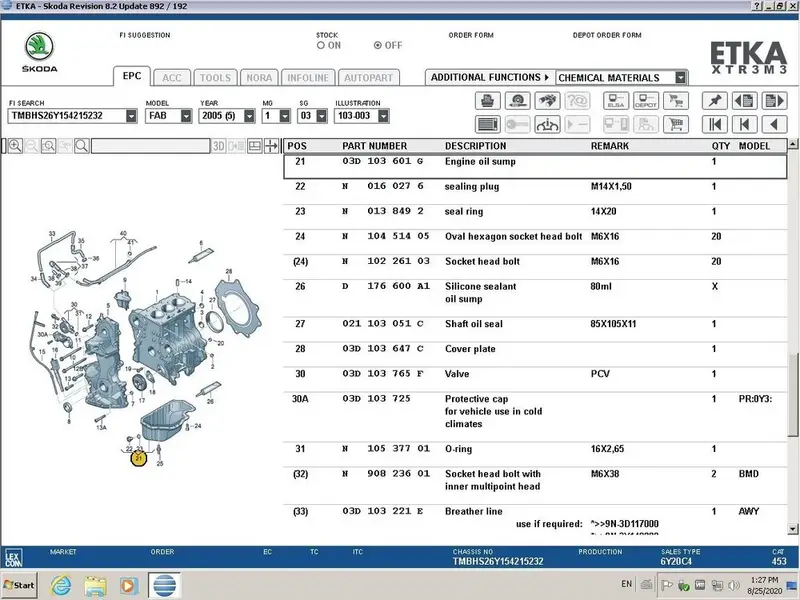Open the MODEL dropdown showing FAB
Screen dimensions: 800x600
[x=186, y=116]
